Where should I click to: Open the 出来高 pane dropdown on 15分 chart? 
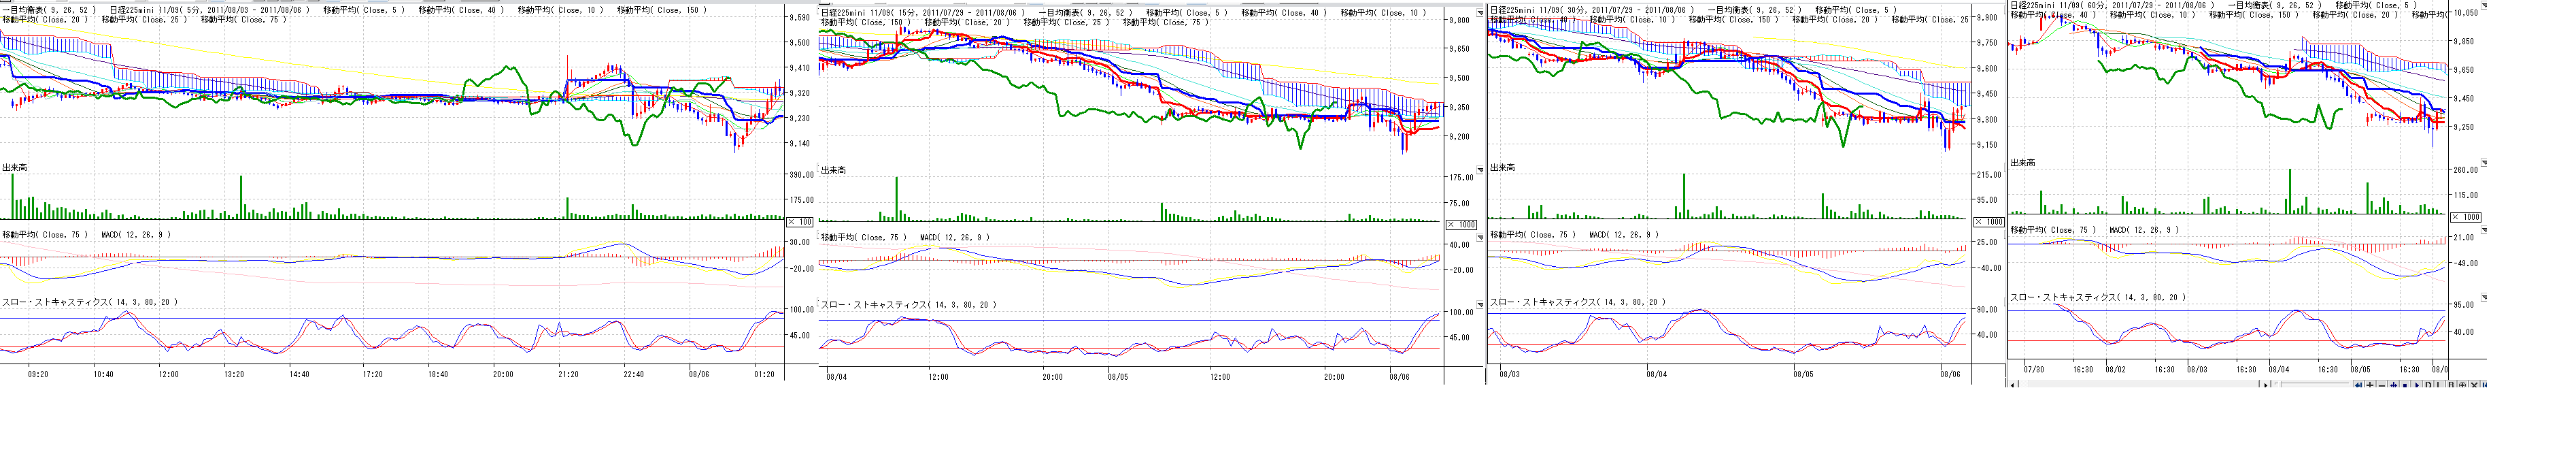[1480, 169]
